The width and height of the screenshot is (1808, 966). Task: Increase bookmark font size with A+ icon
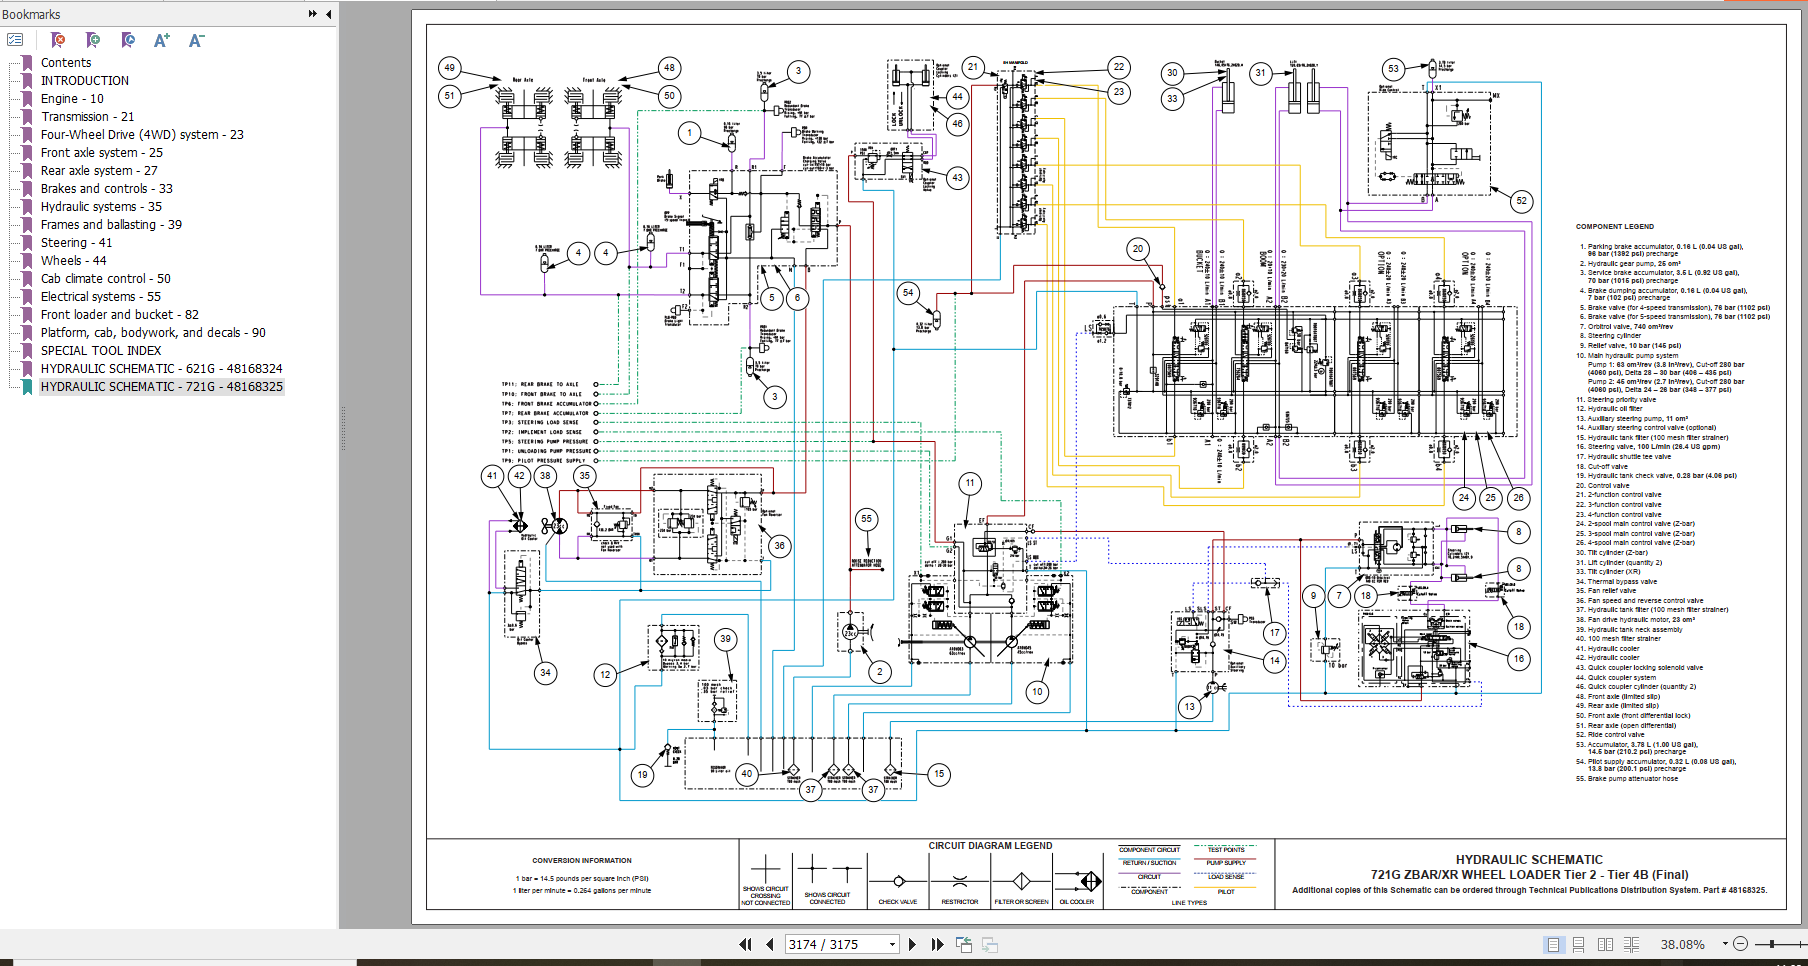(162, 40)
